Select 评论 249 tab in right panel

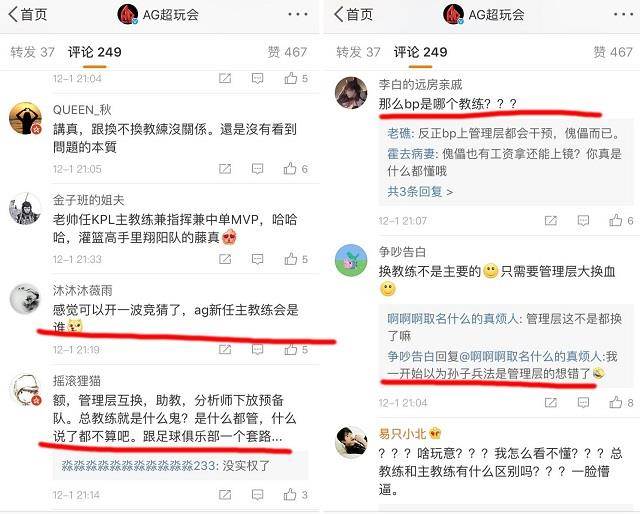pos(420,52)
